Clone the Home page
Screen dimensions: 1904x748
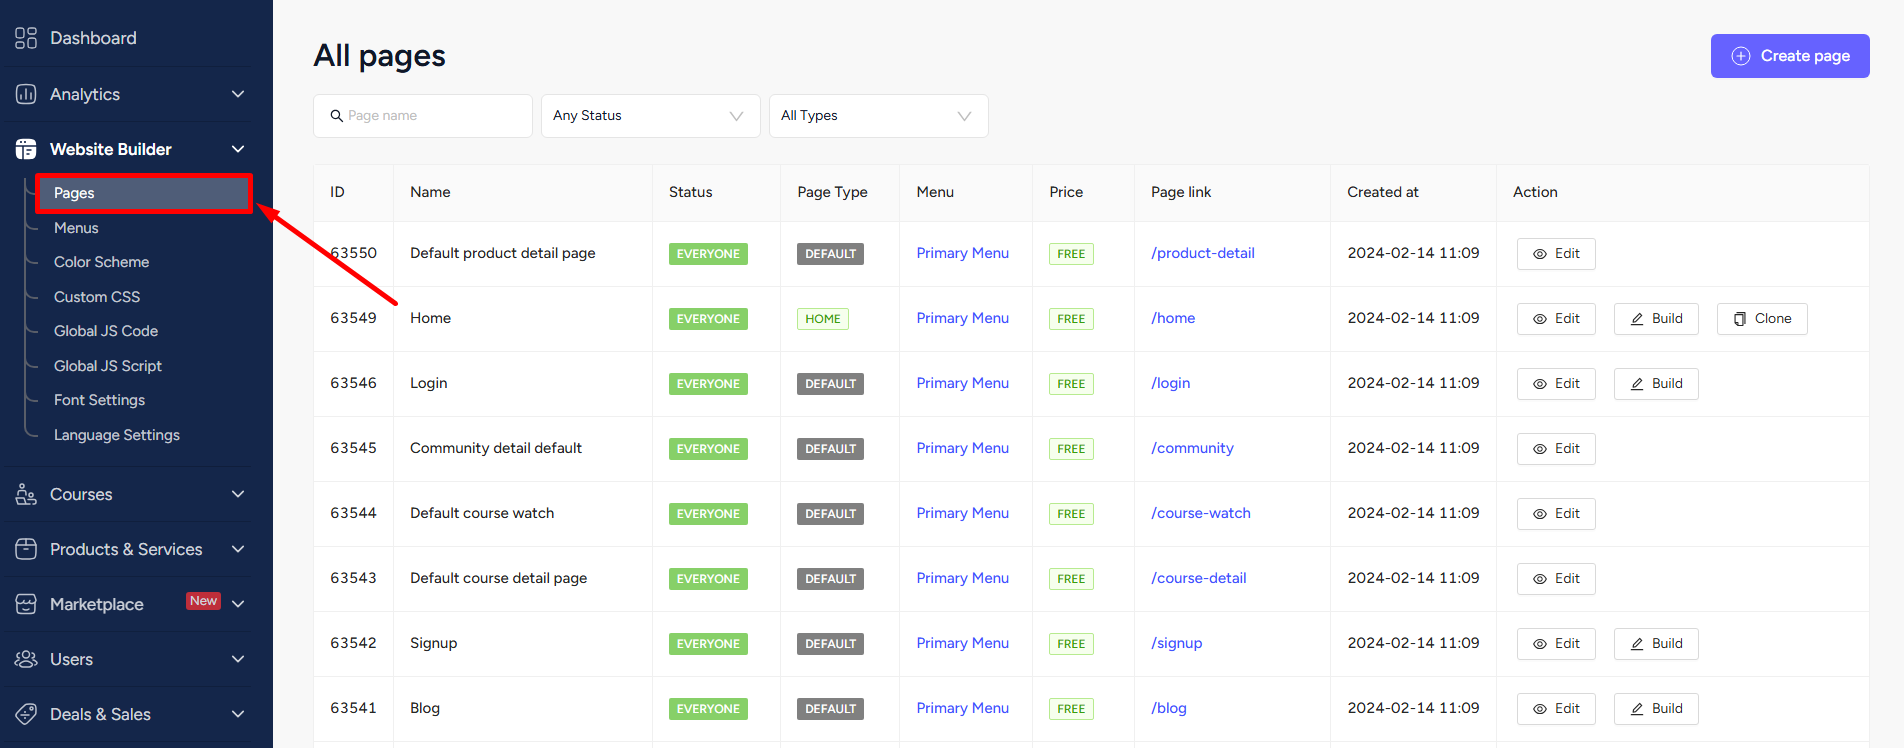tap(1762, 319)
